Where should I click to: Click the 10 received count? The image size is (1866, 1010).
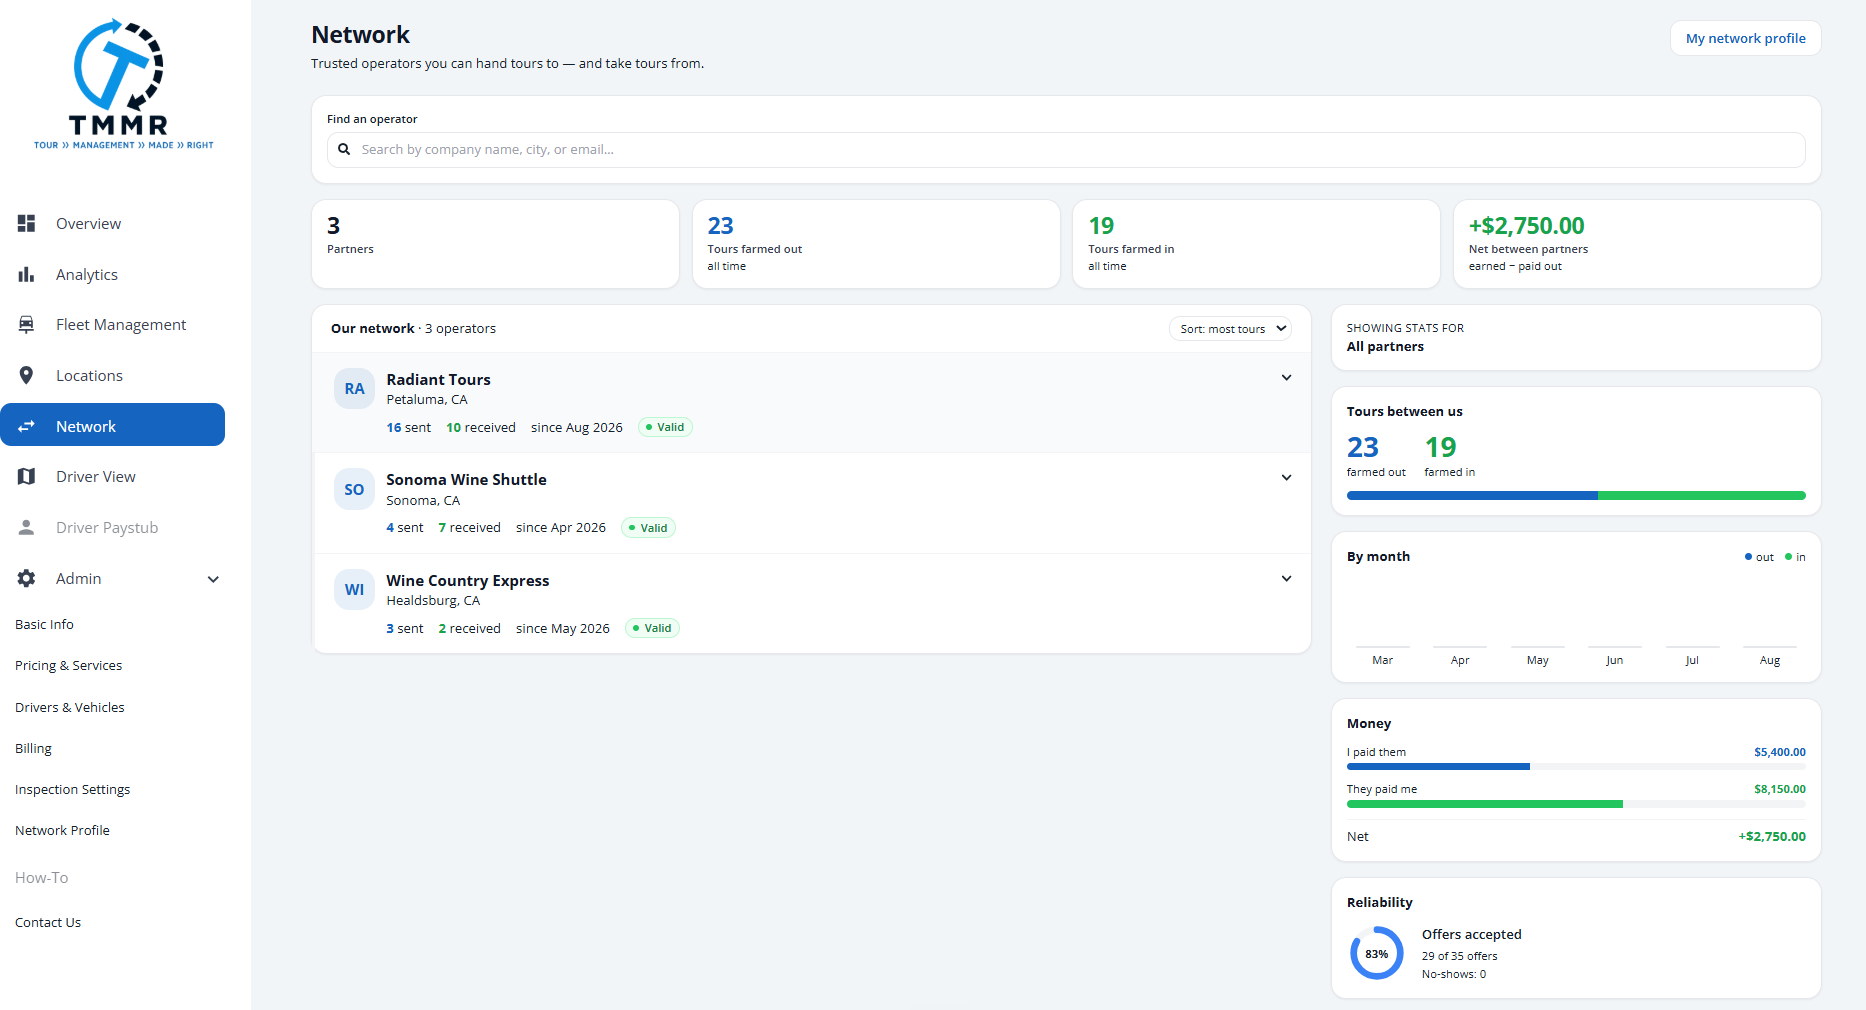pos(481,427)
